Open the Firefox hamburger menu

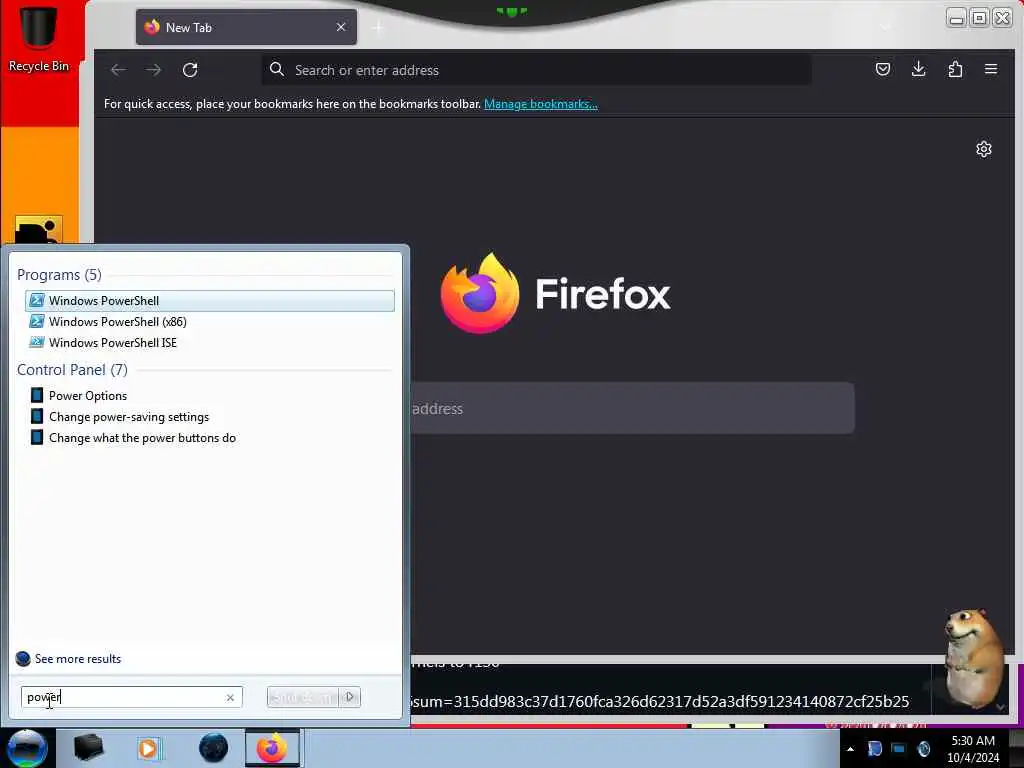click(x=991, y=69)
